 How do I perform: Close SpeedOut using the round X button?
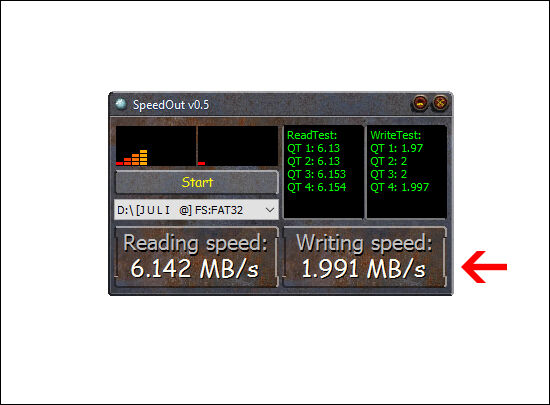[x=440, y=103]
